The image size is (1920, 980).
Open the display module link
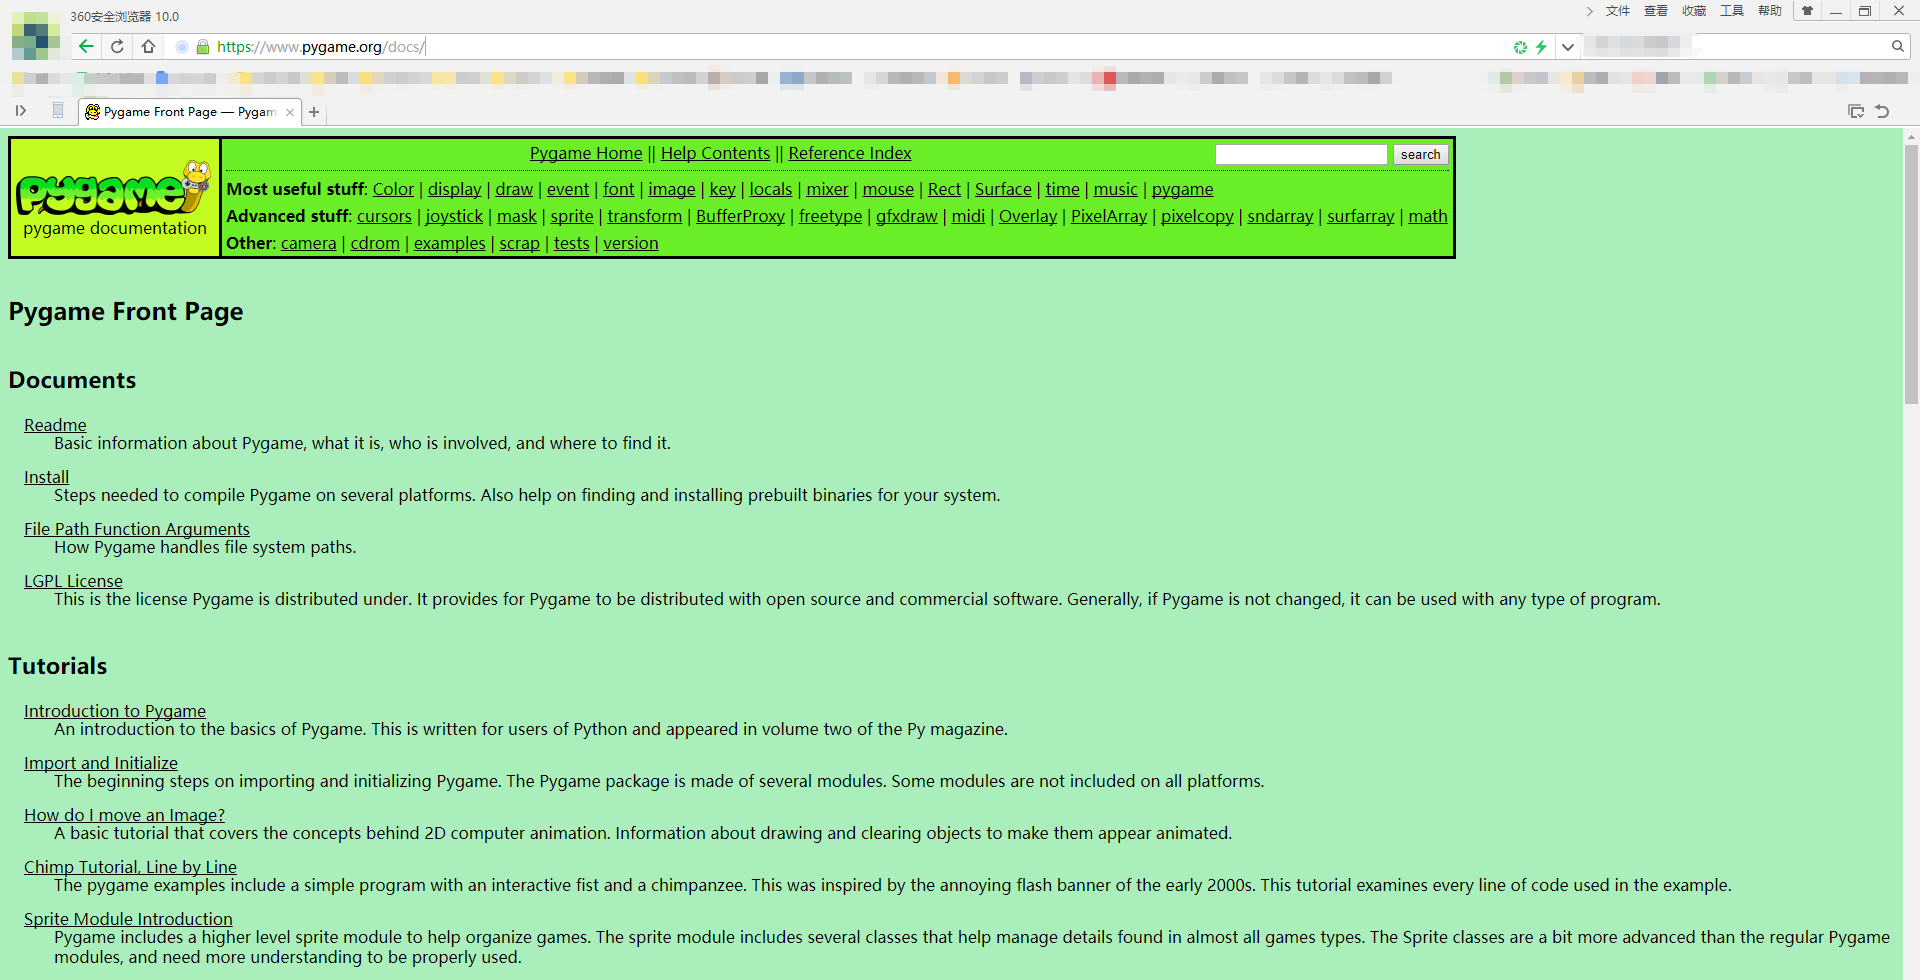pyautogui.click(x=455, y=189)
